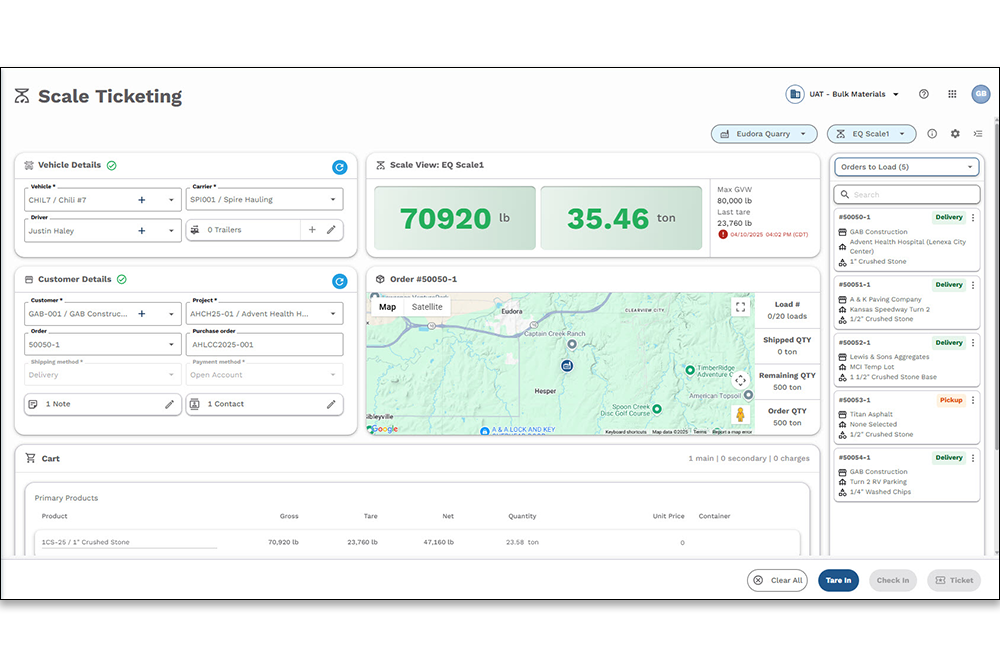
Task: Click the Clear All button
Action: [777, 580]
